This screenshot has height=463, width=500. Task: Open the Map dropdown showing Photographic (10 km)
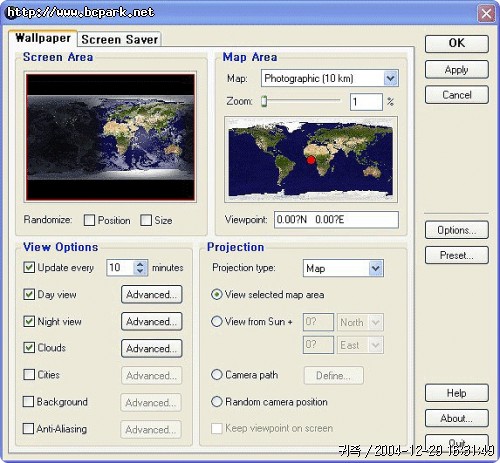(330, 78)
